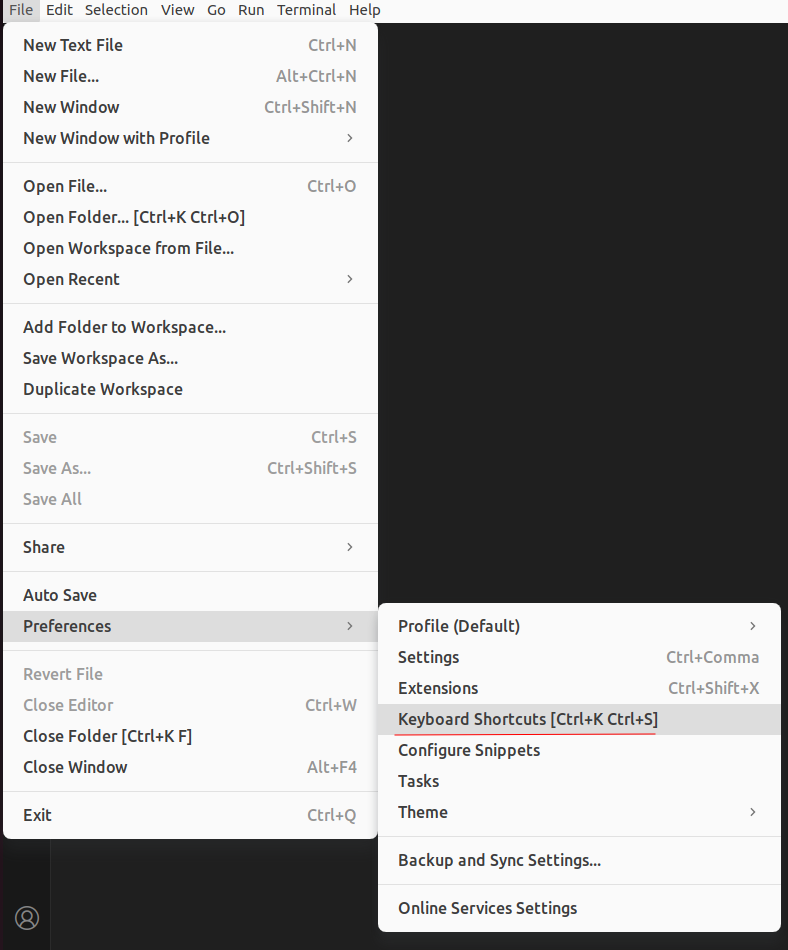Open the Help menu
788x950 pixels.
click(364, 10)
